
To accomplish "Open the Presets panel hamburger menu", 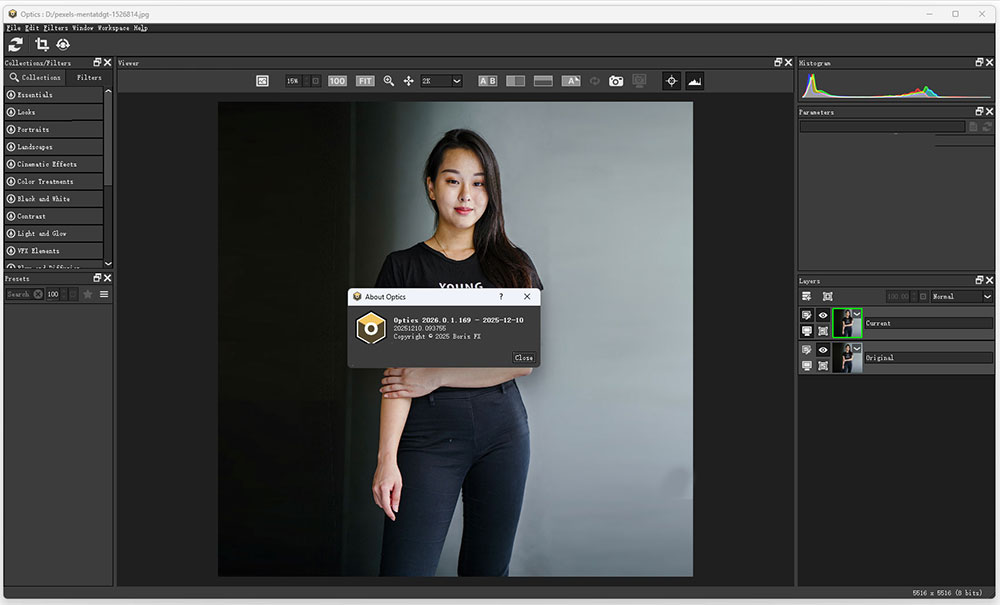I will 104,294.
